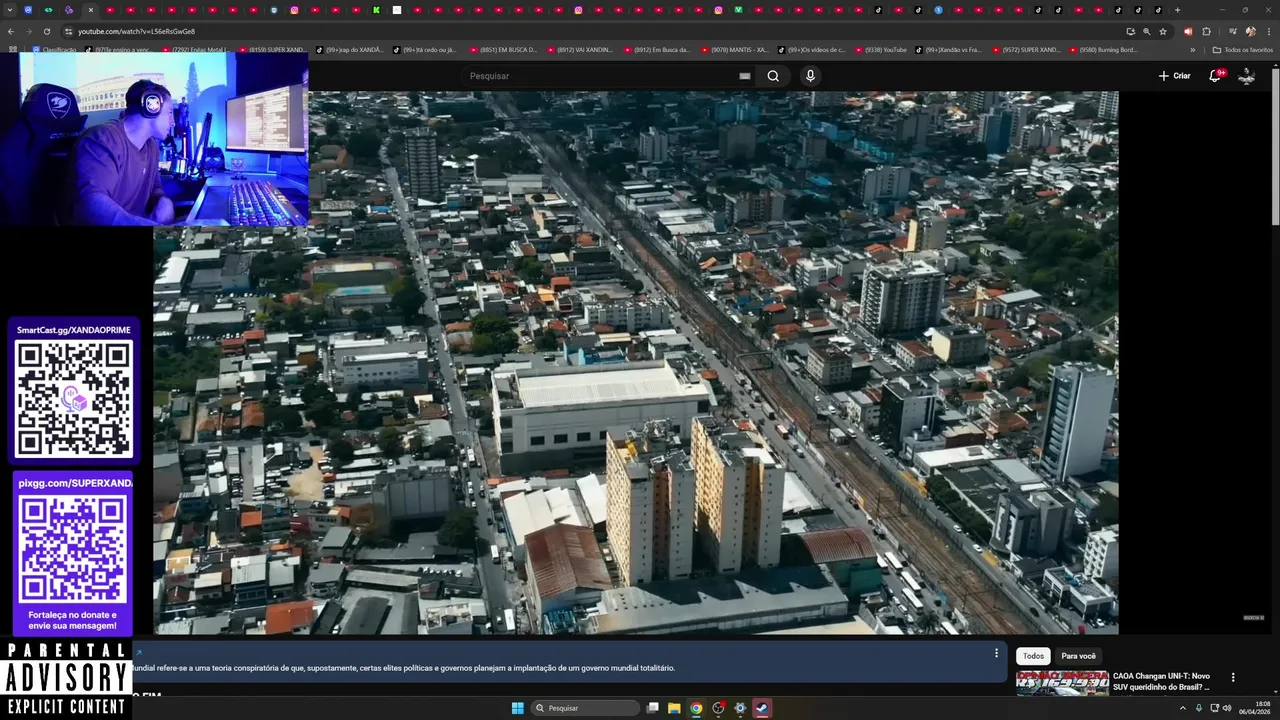
Task: Click the install/cast icon in address bar
Action: tap(1131, 31)
